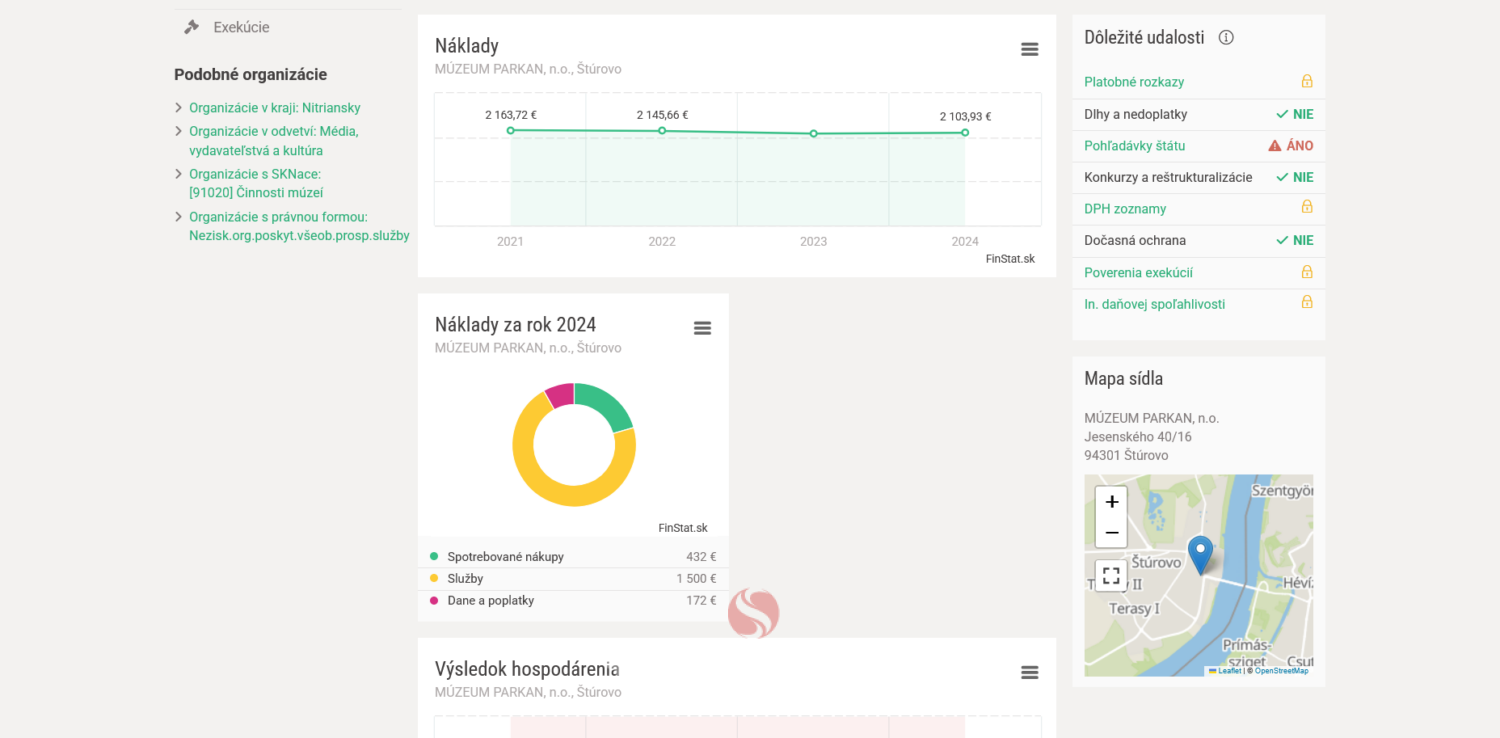This screenshot has height=738, width=1500.
Task: Click lock icon beside Poverenia exekúcií
Action: 1306,272
